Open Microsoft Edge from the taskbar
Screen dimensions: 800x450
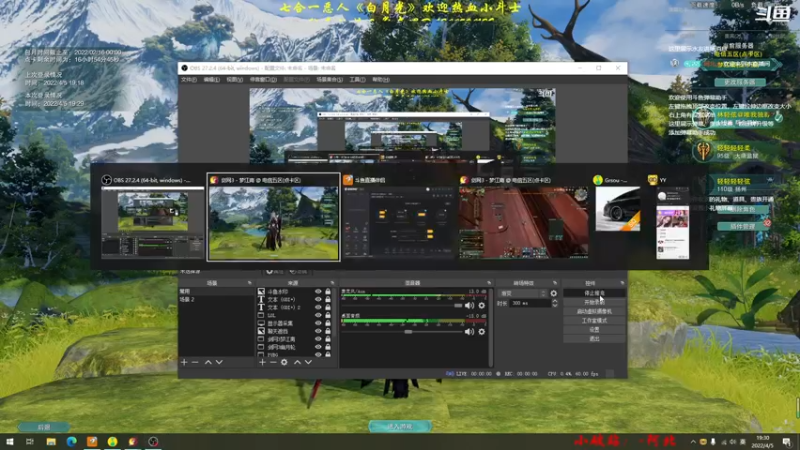[x=71, y=441]
